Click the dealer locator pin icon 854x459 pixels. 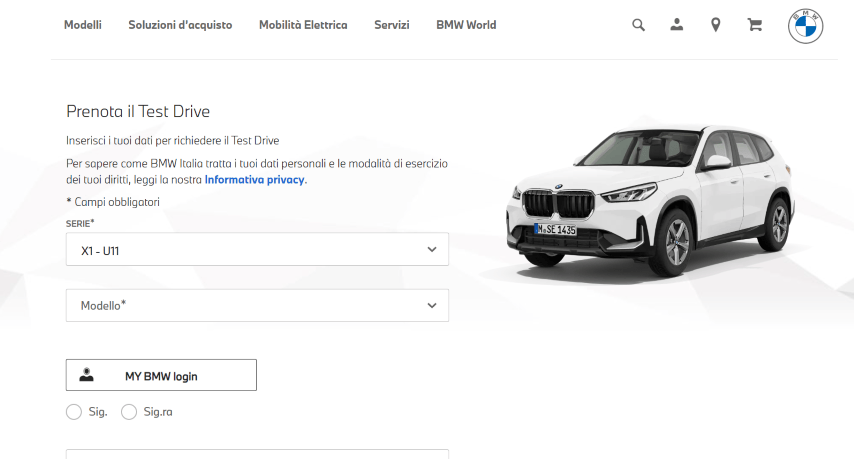716,25
